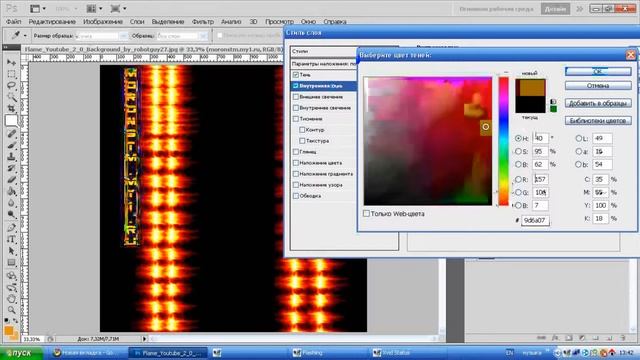Open the Flame_Youtube taskbar button
The width and height of the screenshot is (640, 360).
click(168, 353)
